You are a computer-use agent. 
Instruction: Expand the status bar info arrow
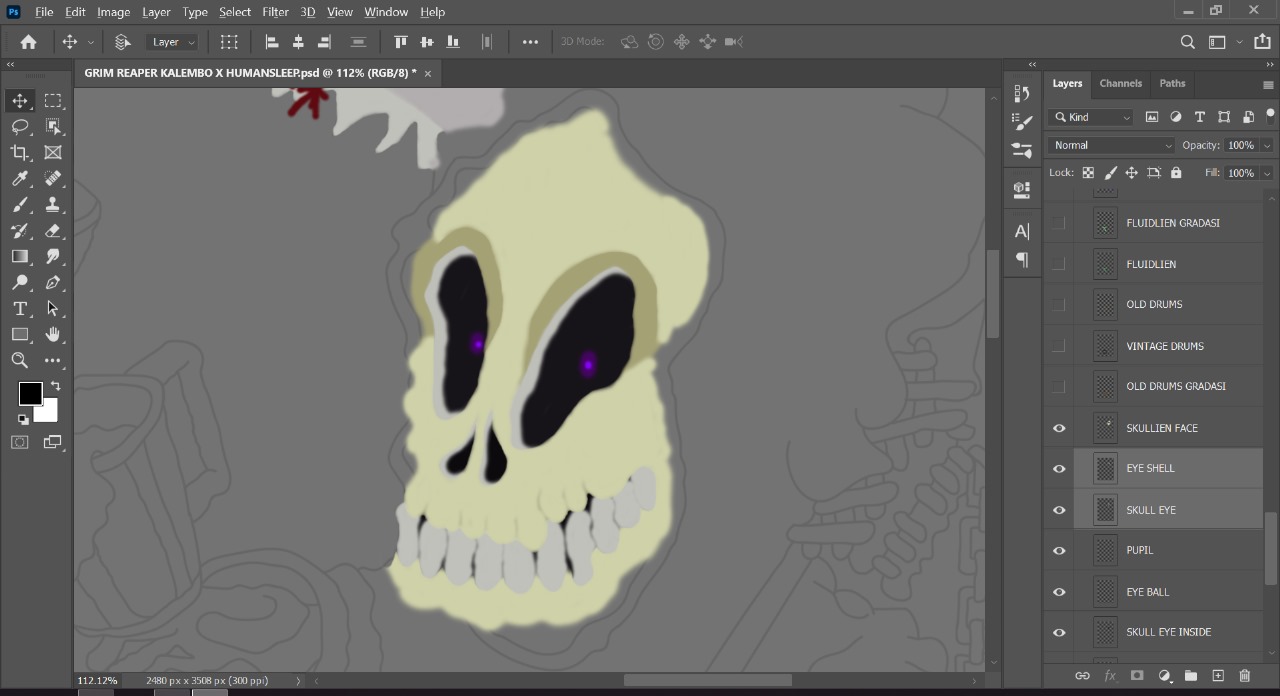click(298, 681)
